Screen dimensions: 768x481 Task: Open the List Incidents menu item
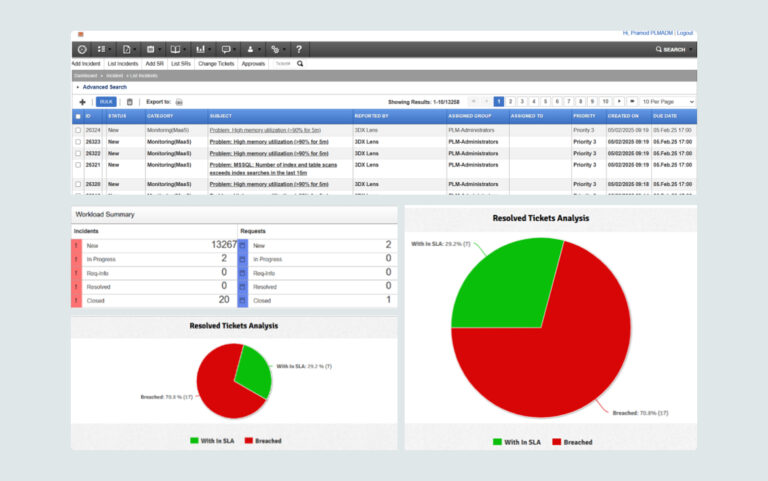pyautogui.click(x=122, y=63)
